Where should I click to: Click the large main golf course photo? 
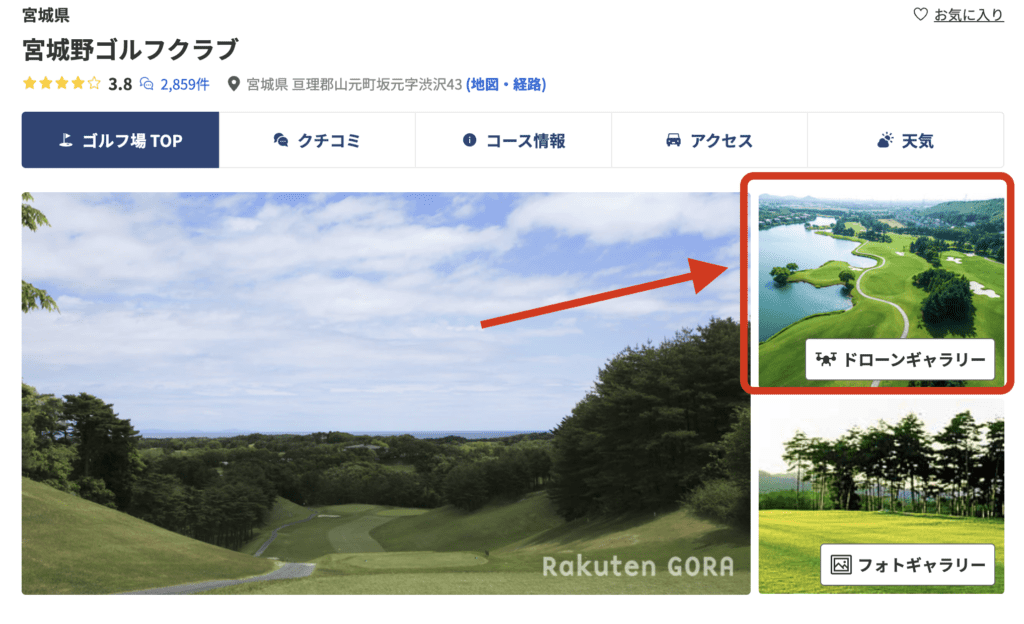tap(386, 393)
